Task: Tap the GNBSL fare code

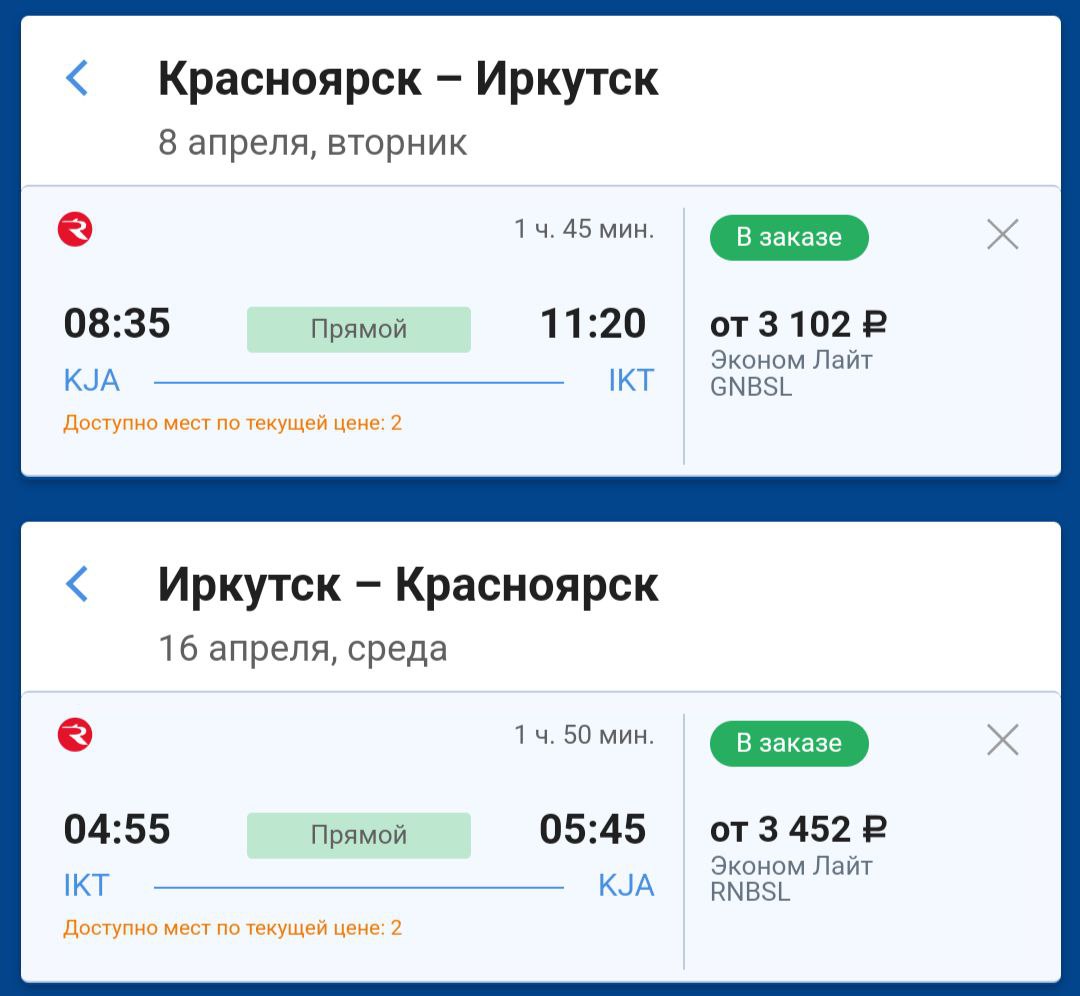Action: coord(750,387)
